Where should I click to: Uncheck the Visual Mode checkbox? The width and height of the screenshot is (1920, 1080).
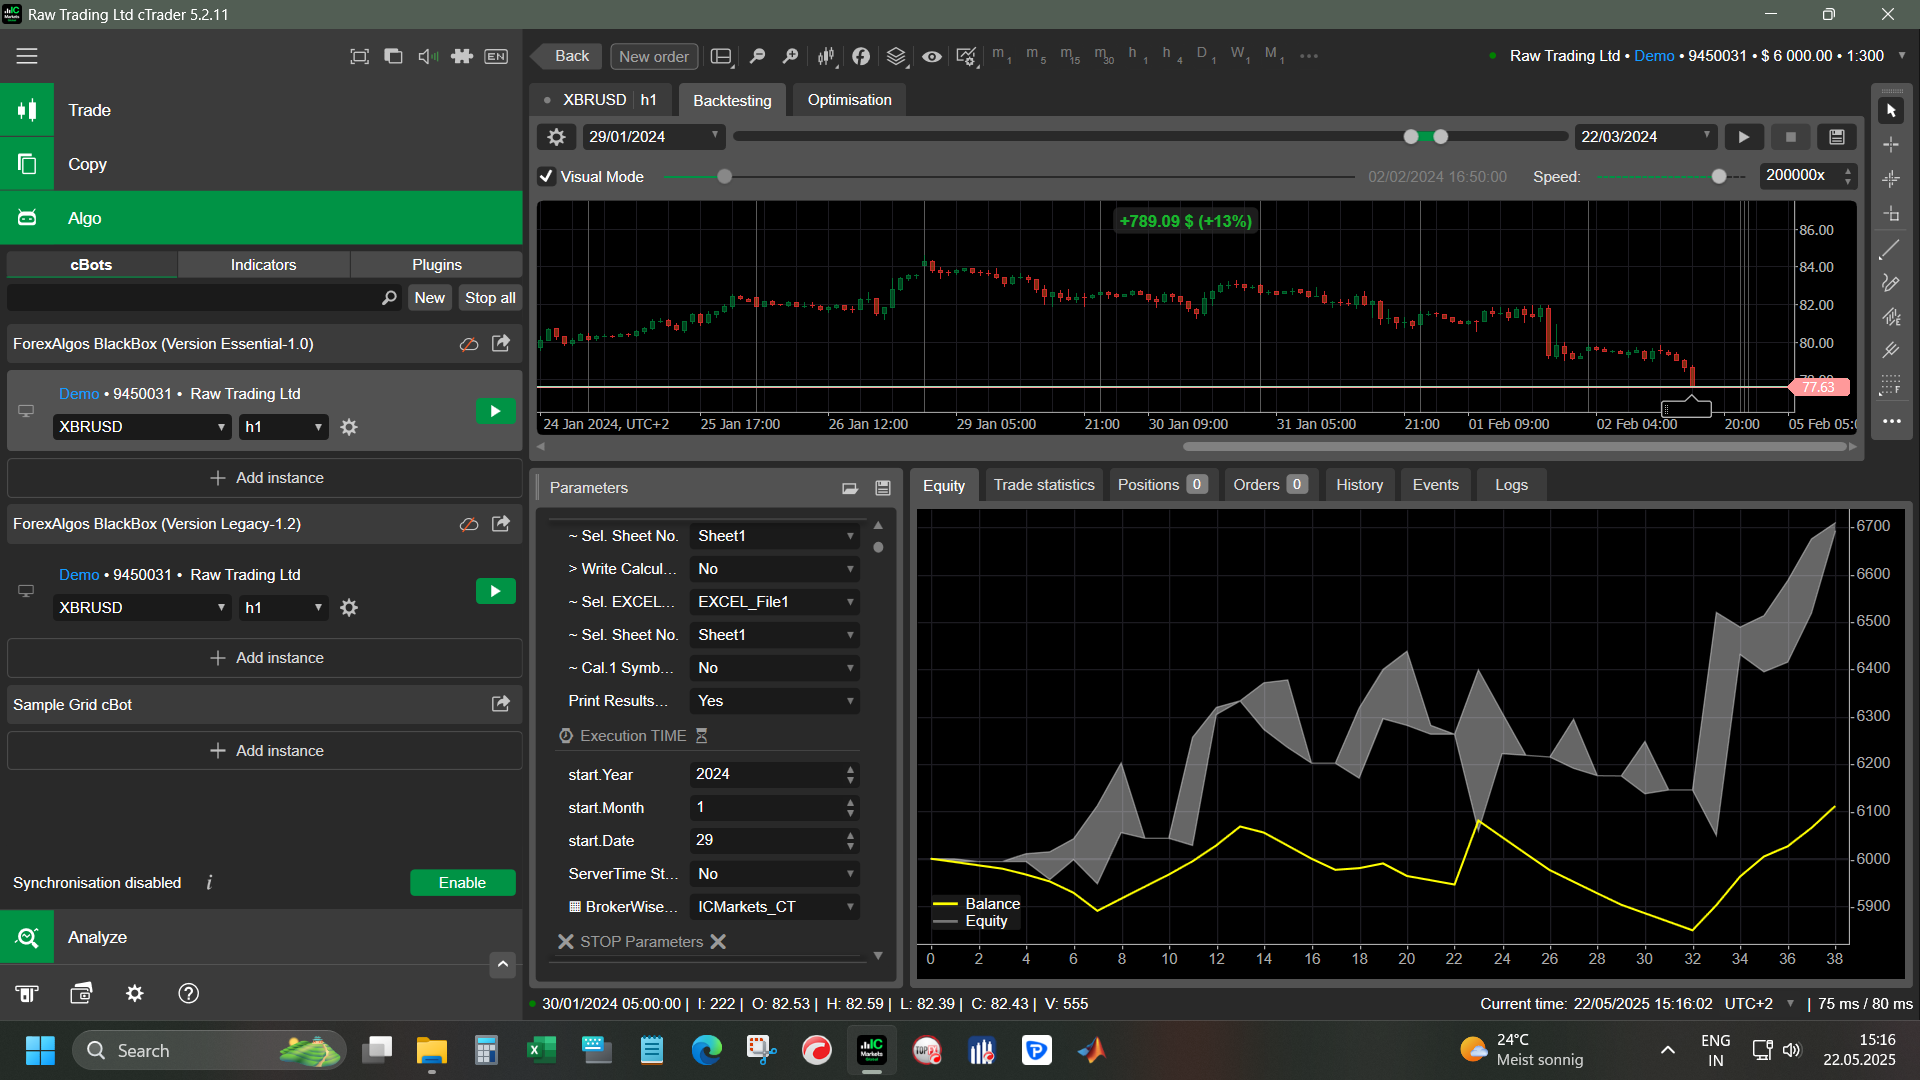point(547,177)
